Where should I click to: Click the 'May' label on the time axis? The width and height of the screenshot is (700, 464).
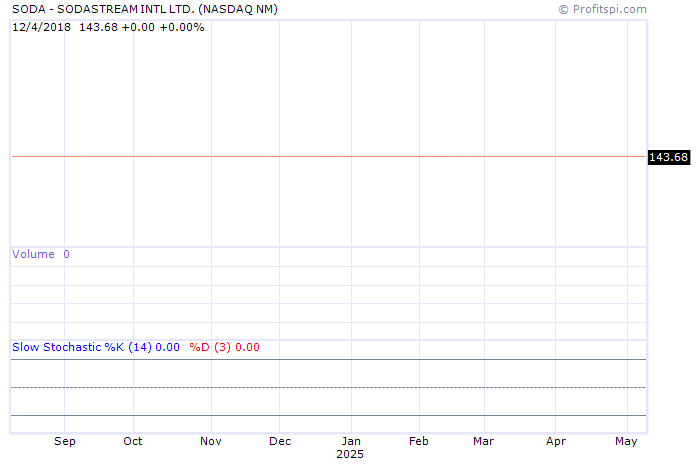(626, 442)
